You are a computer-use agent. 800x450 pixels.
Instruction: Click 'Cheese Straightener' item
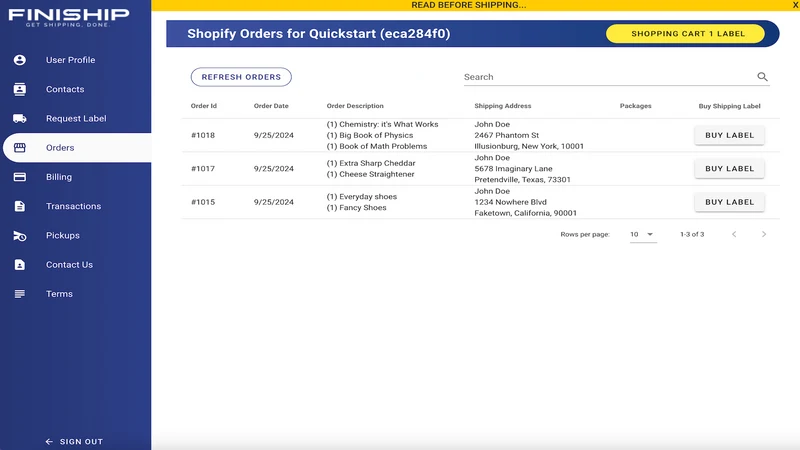point(370,174)
